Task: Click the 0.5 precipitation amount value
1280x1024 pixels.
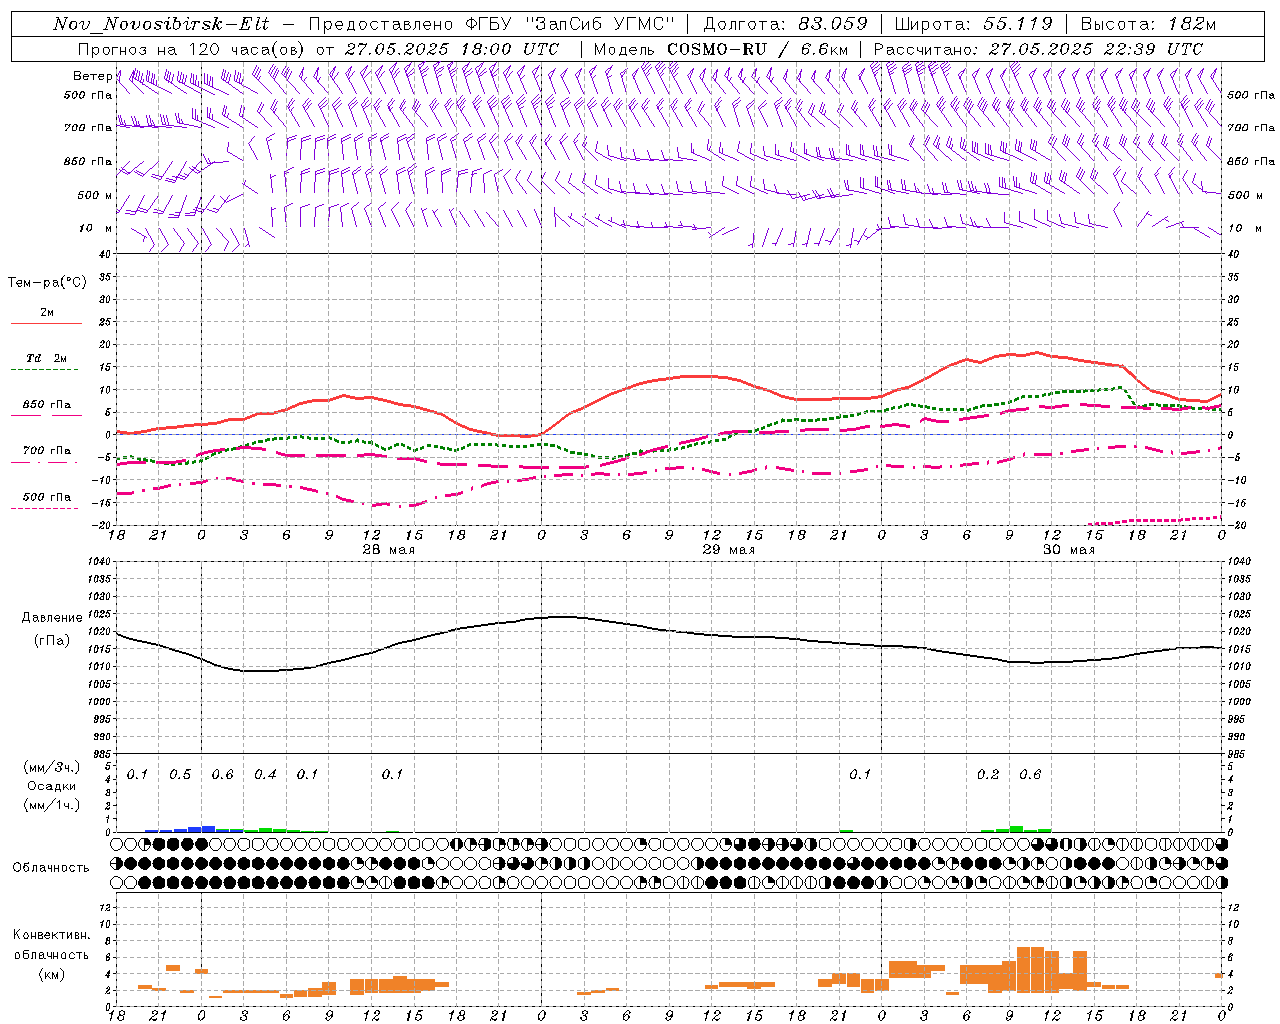Action: (180, 775)
